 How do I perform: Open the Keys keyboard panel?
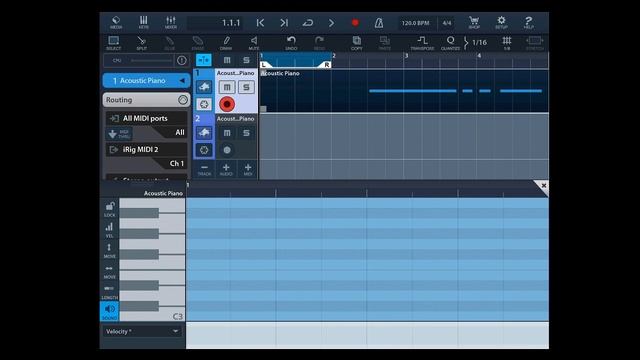click(x=143, y=22)
